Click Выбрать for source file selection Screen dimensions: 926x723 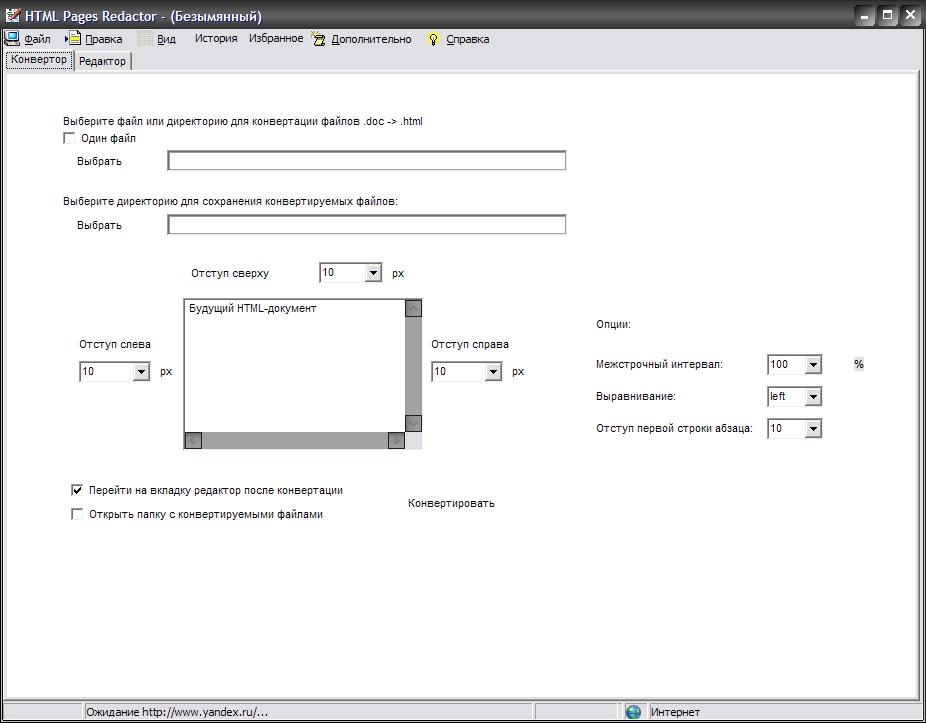[99, 161]
